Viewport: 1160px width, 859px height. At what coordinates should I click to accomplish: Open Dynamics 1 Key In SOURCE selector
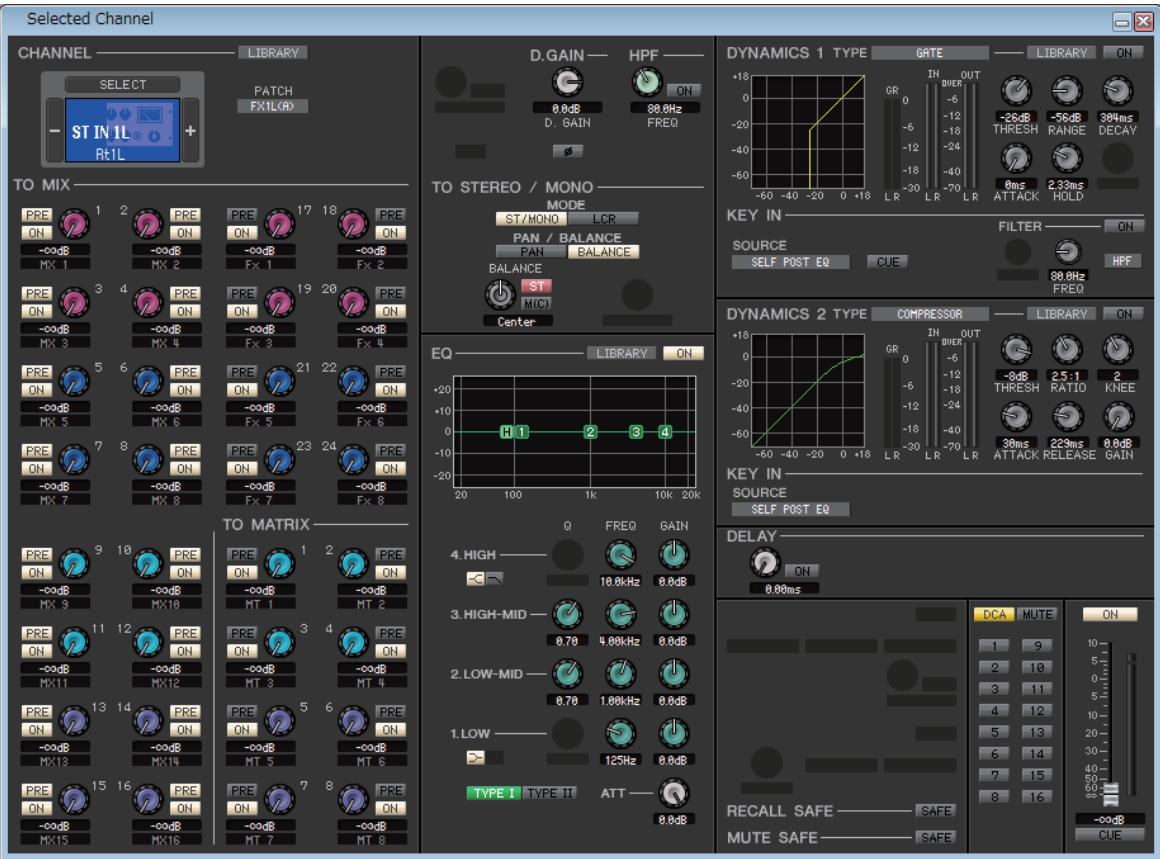pos(790,262)
